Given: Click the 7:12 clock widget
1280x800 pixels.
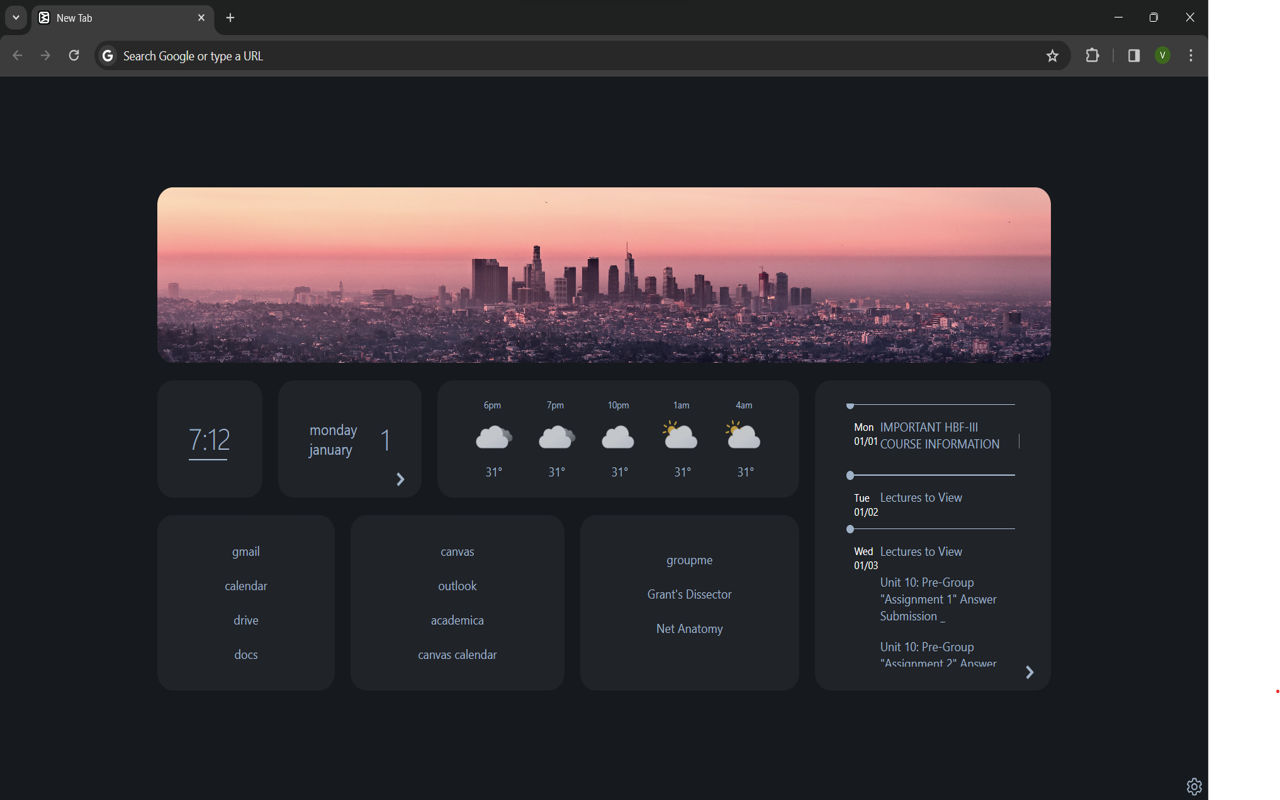Looking at the screenshot, I should [x=209, y=440].
